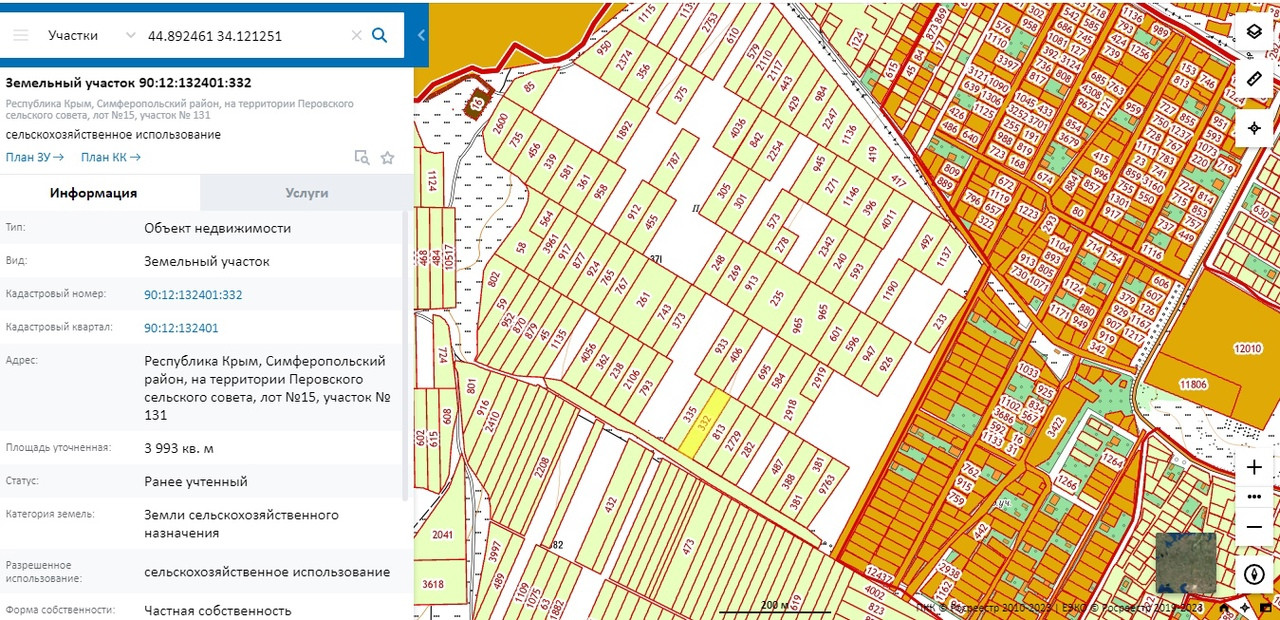Open the План КК link
1280x620 pixels.
point(111,157)
